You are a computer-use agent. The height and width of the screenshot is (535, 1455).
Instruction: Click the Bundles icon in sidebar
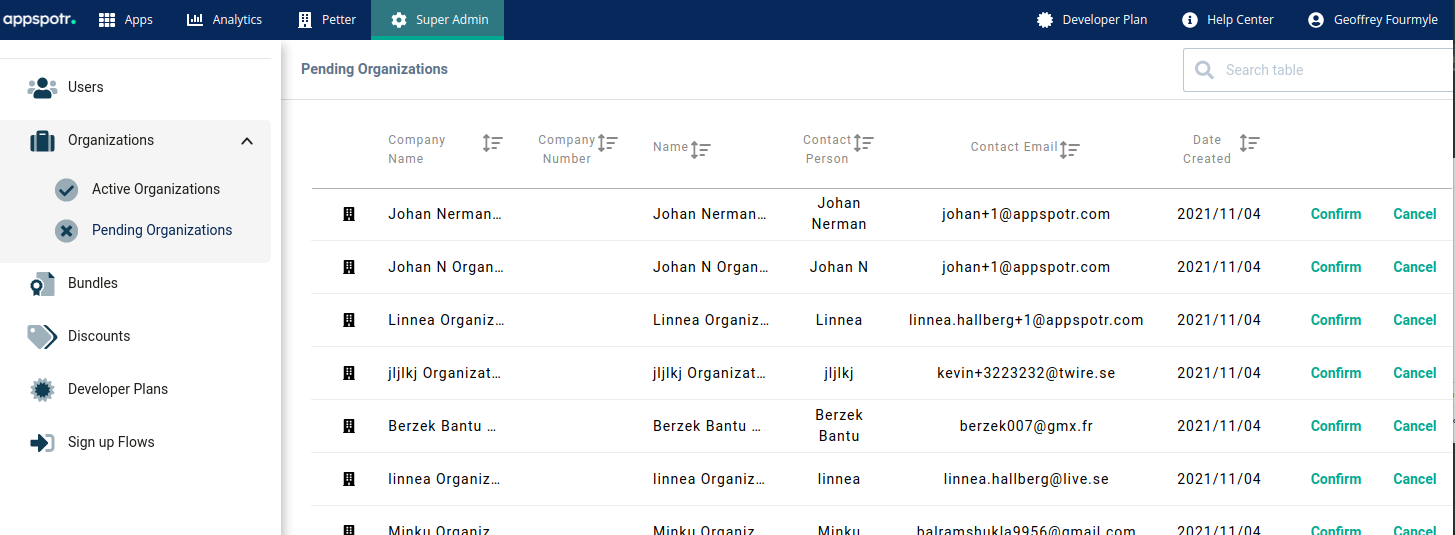[x=42, y=284]
